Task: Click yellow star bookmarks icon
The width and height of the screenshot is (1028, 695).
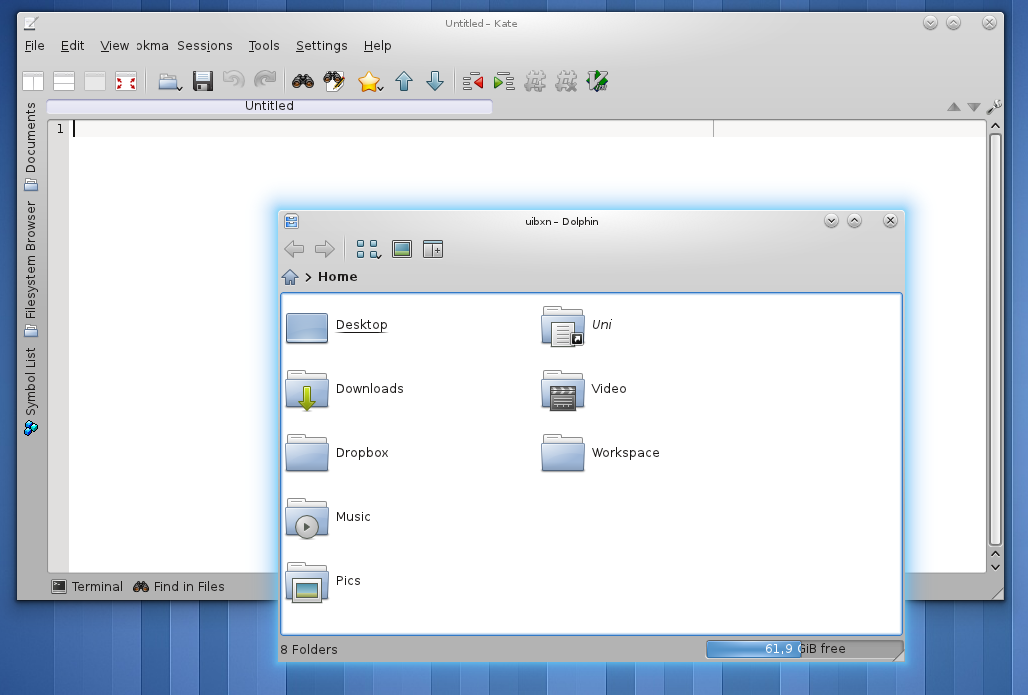Action: (368, 81)
